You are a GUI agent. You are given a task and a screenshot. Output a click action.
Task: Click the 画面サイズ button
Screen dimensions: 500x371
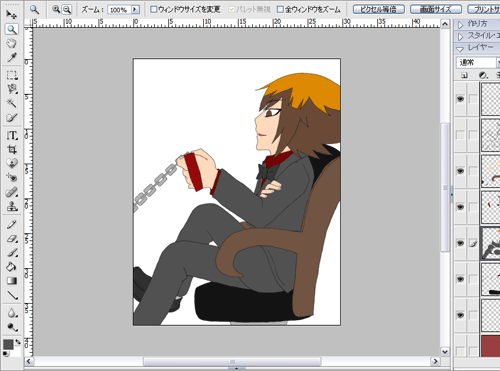click(436, 9)
